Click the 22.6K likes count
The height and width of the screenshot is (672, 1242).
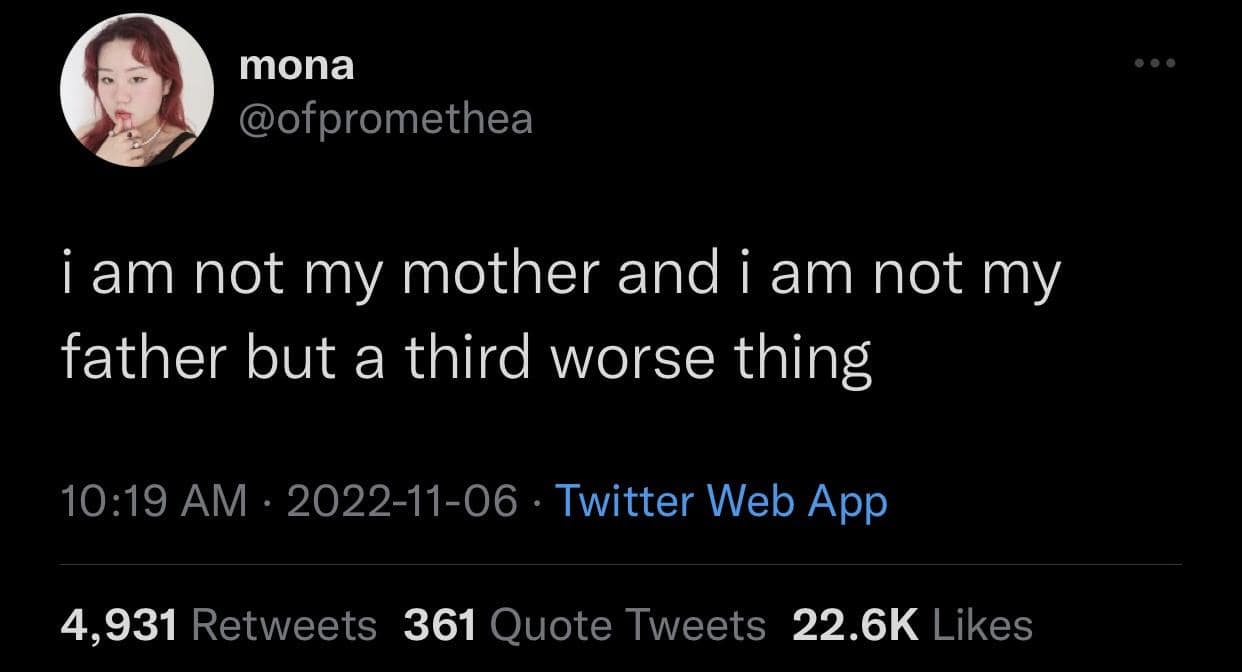click(x=855, y=625)
